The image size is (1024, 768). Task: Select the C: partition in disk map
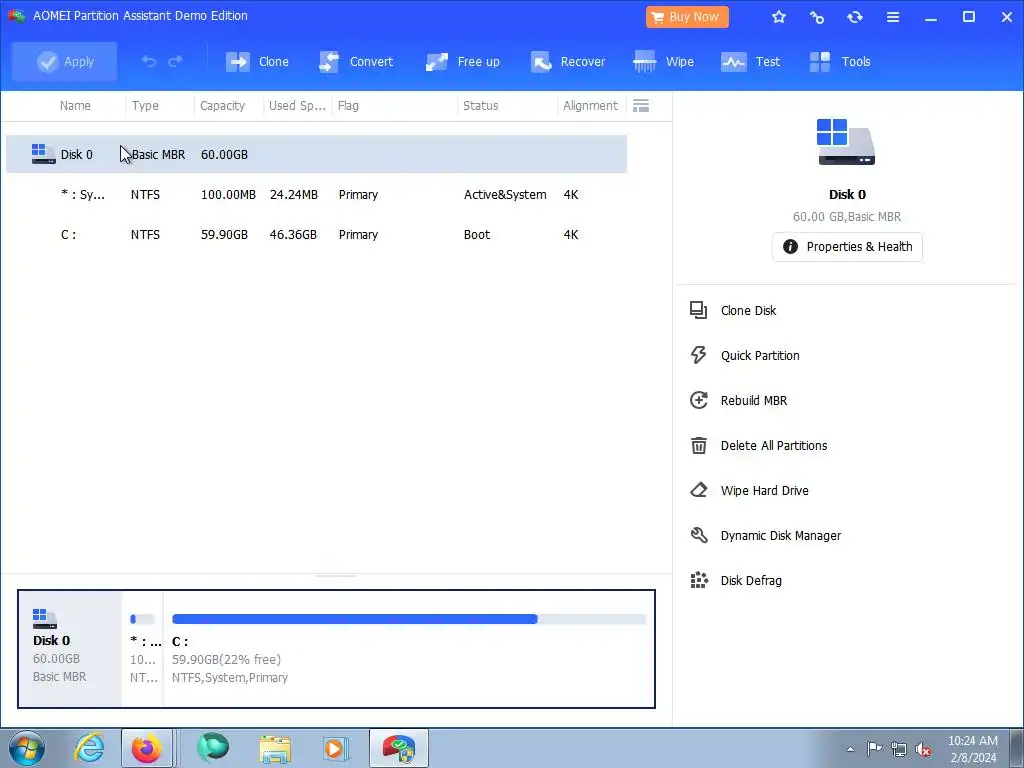tap(409, 649)
